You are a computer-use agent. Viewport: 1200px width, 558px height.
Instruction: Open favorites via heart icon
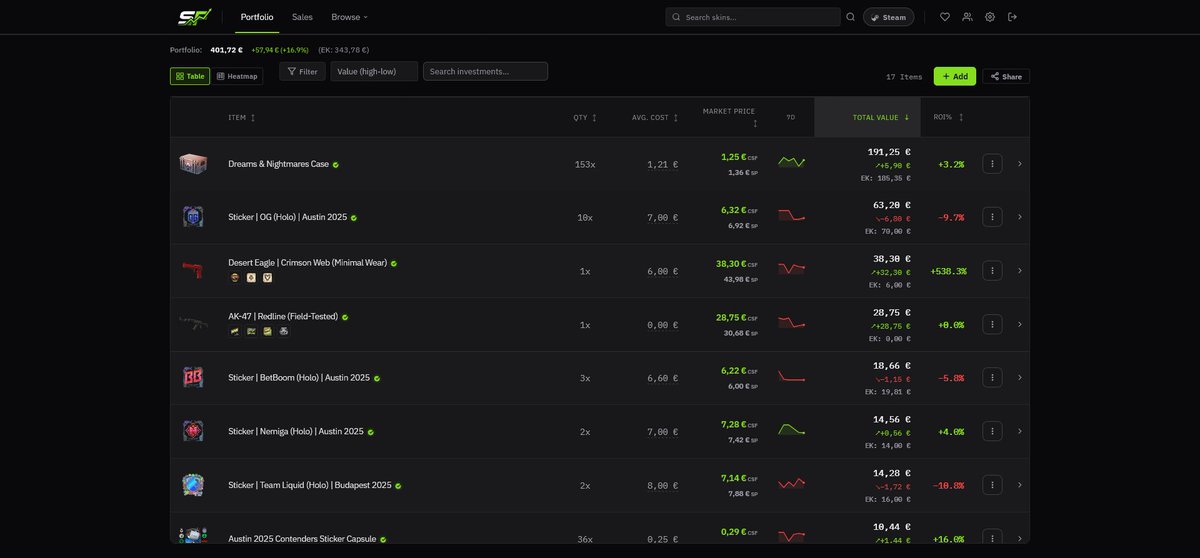pos(945,17)
